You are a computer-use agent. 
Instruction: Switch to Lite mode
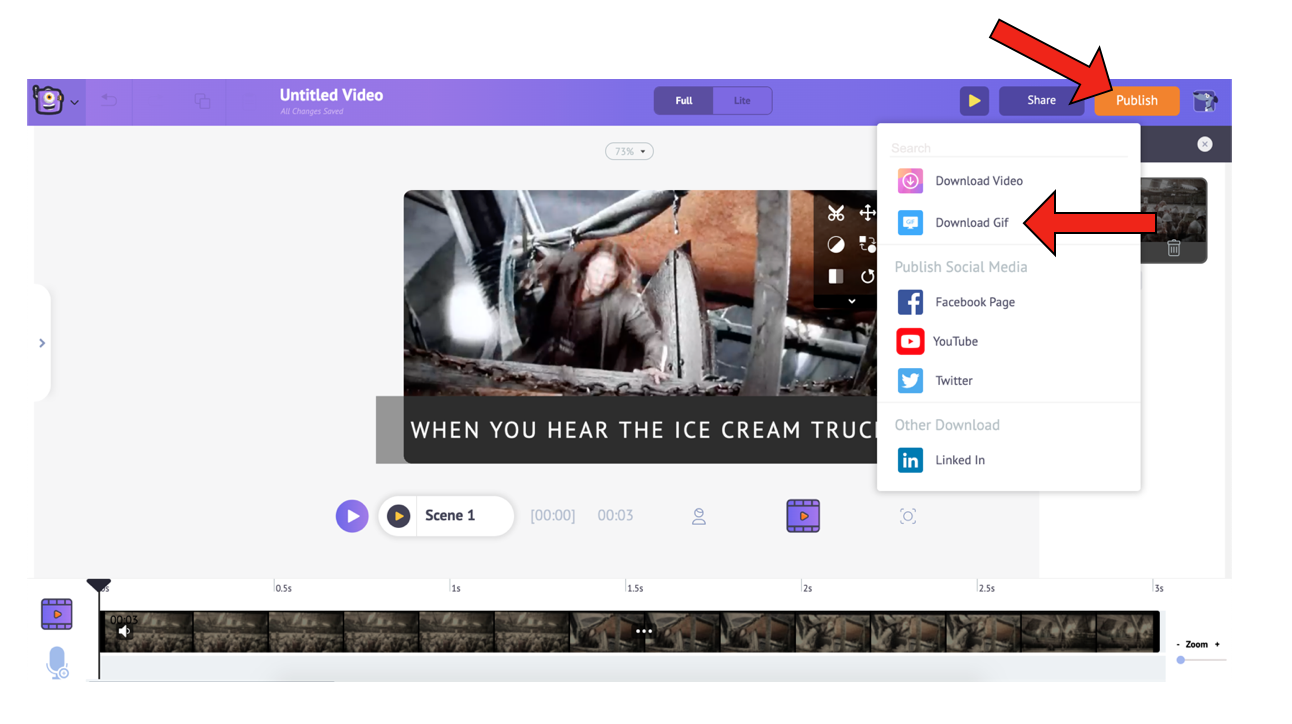pyautogui.click(x=742, y=101)
